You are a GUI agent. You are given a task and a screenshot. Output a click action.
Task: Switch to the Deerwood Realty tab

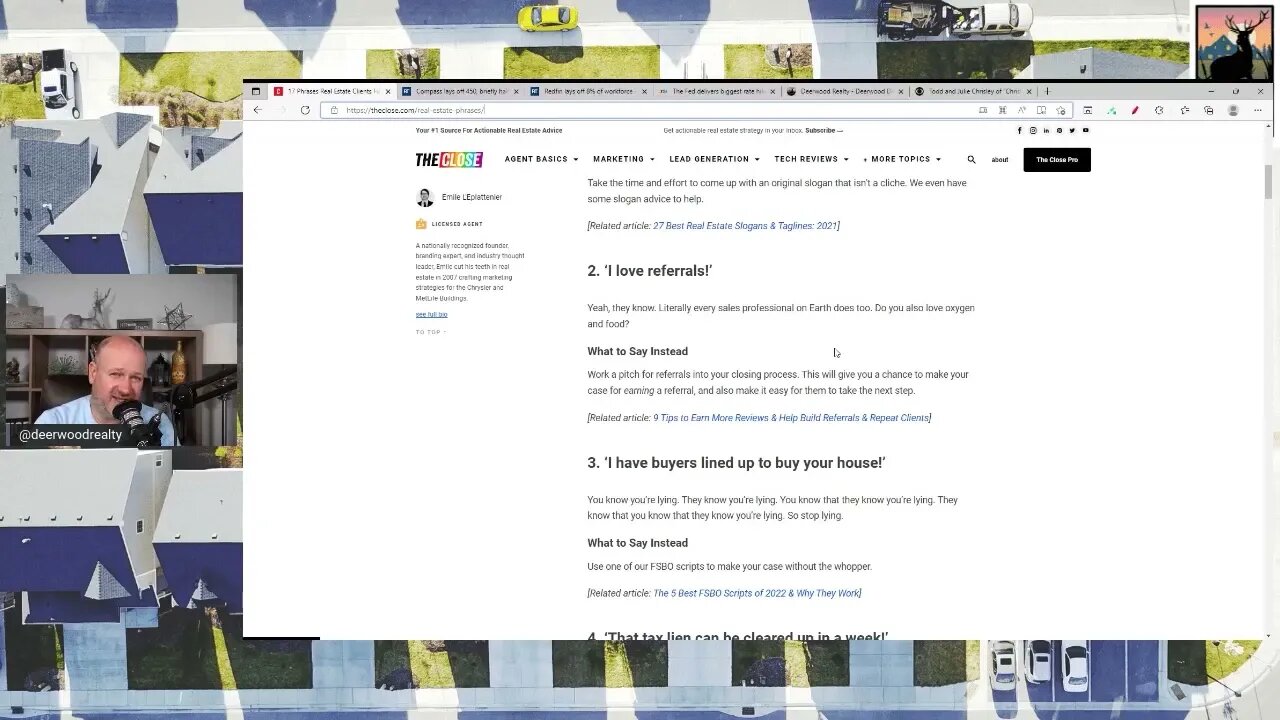(x=844, y=91)
